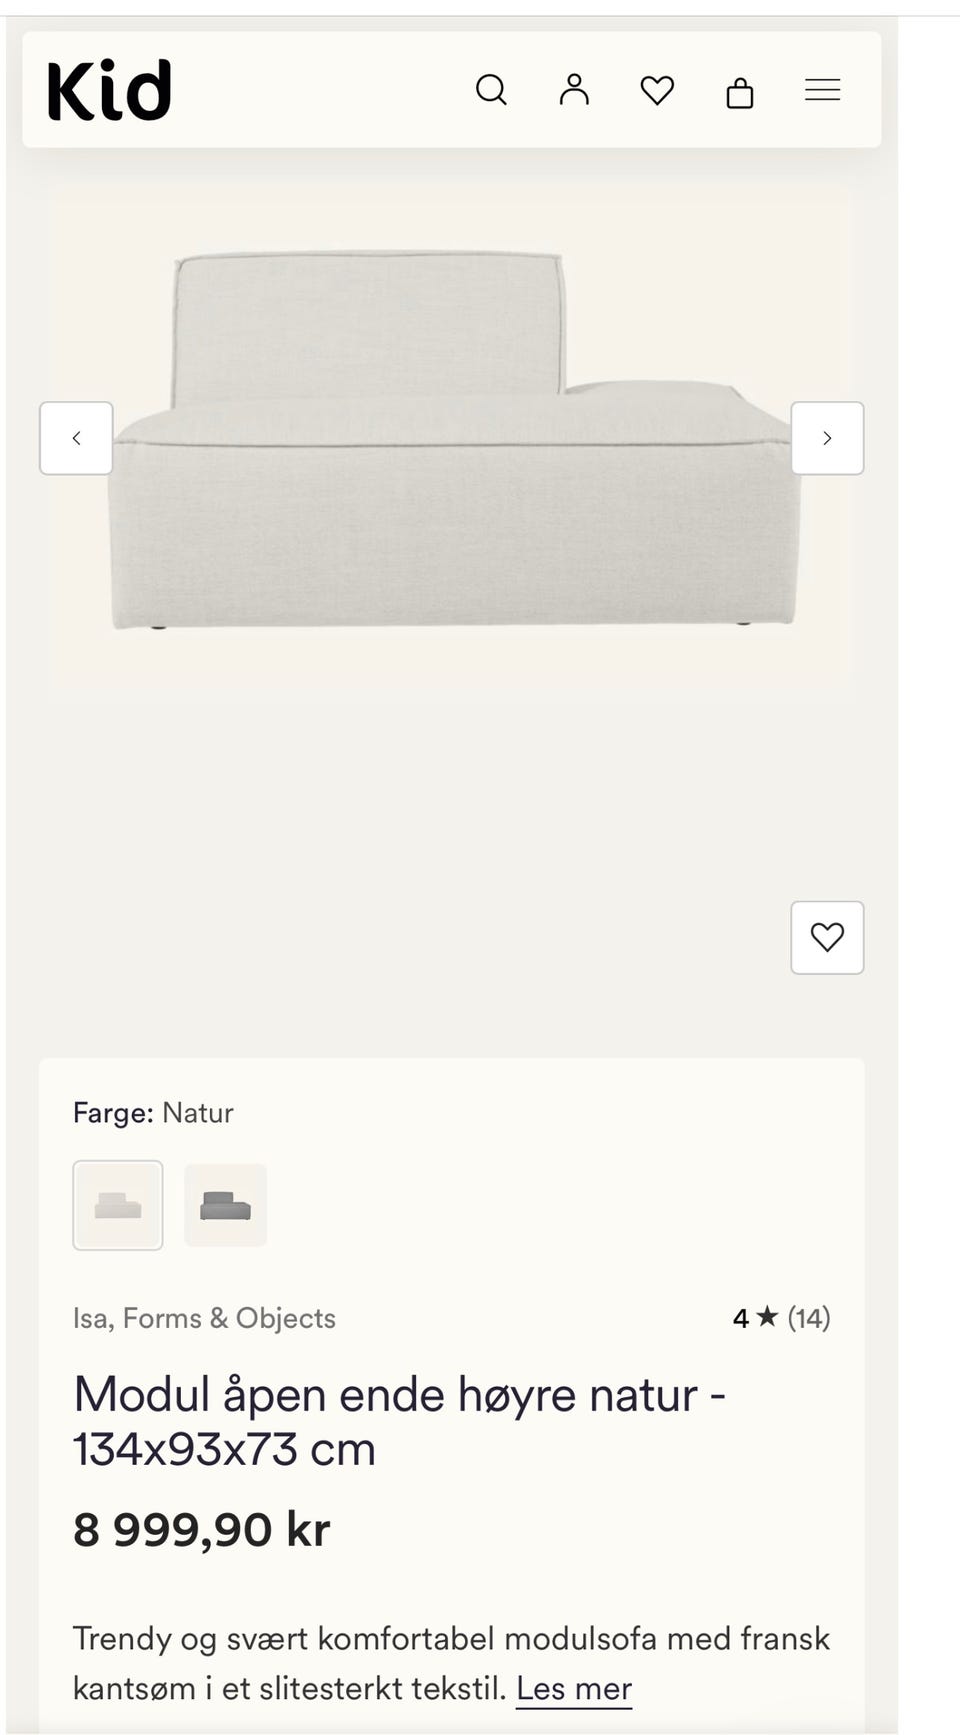Click the review count (14)

point(809,1318)
